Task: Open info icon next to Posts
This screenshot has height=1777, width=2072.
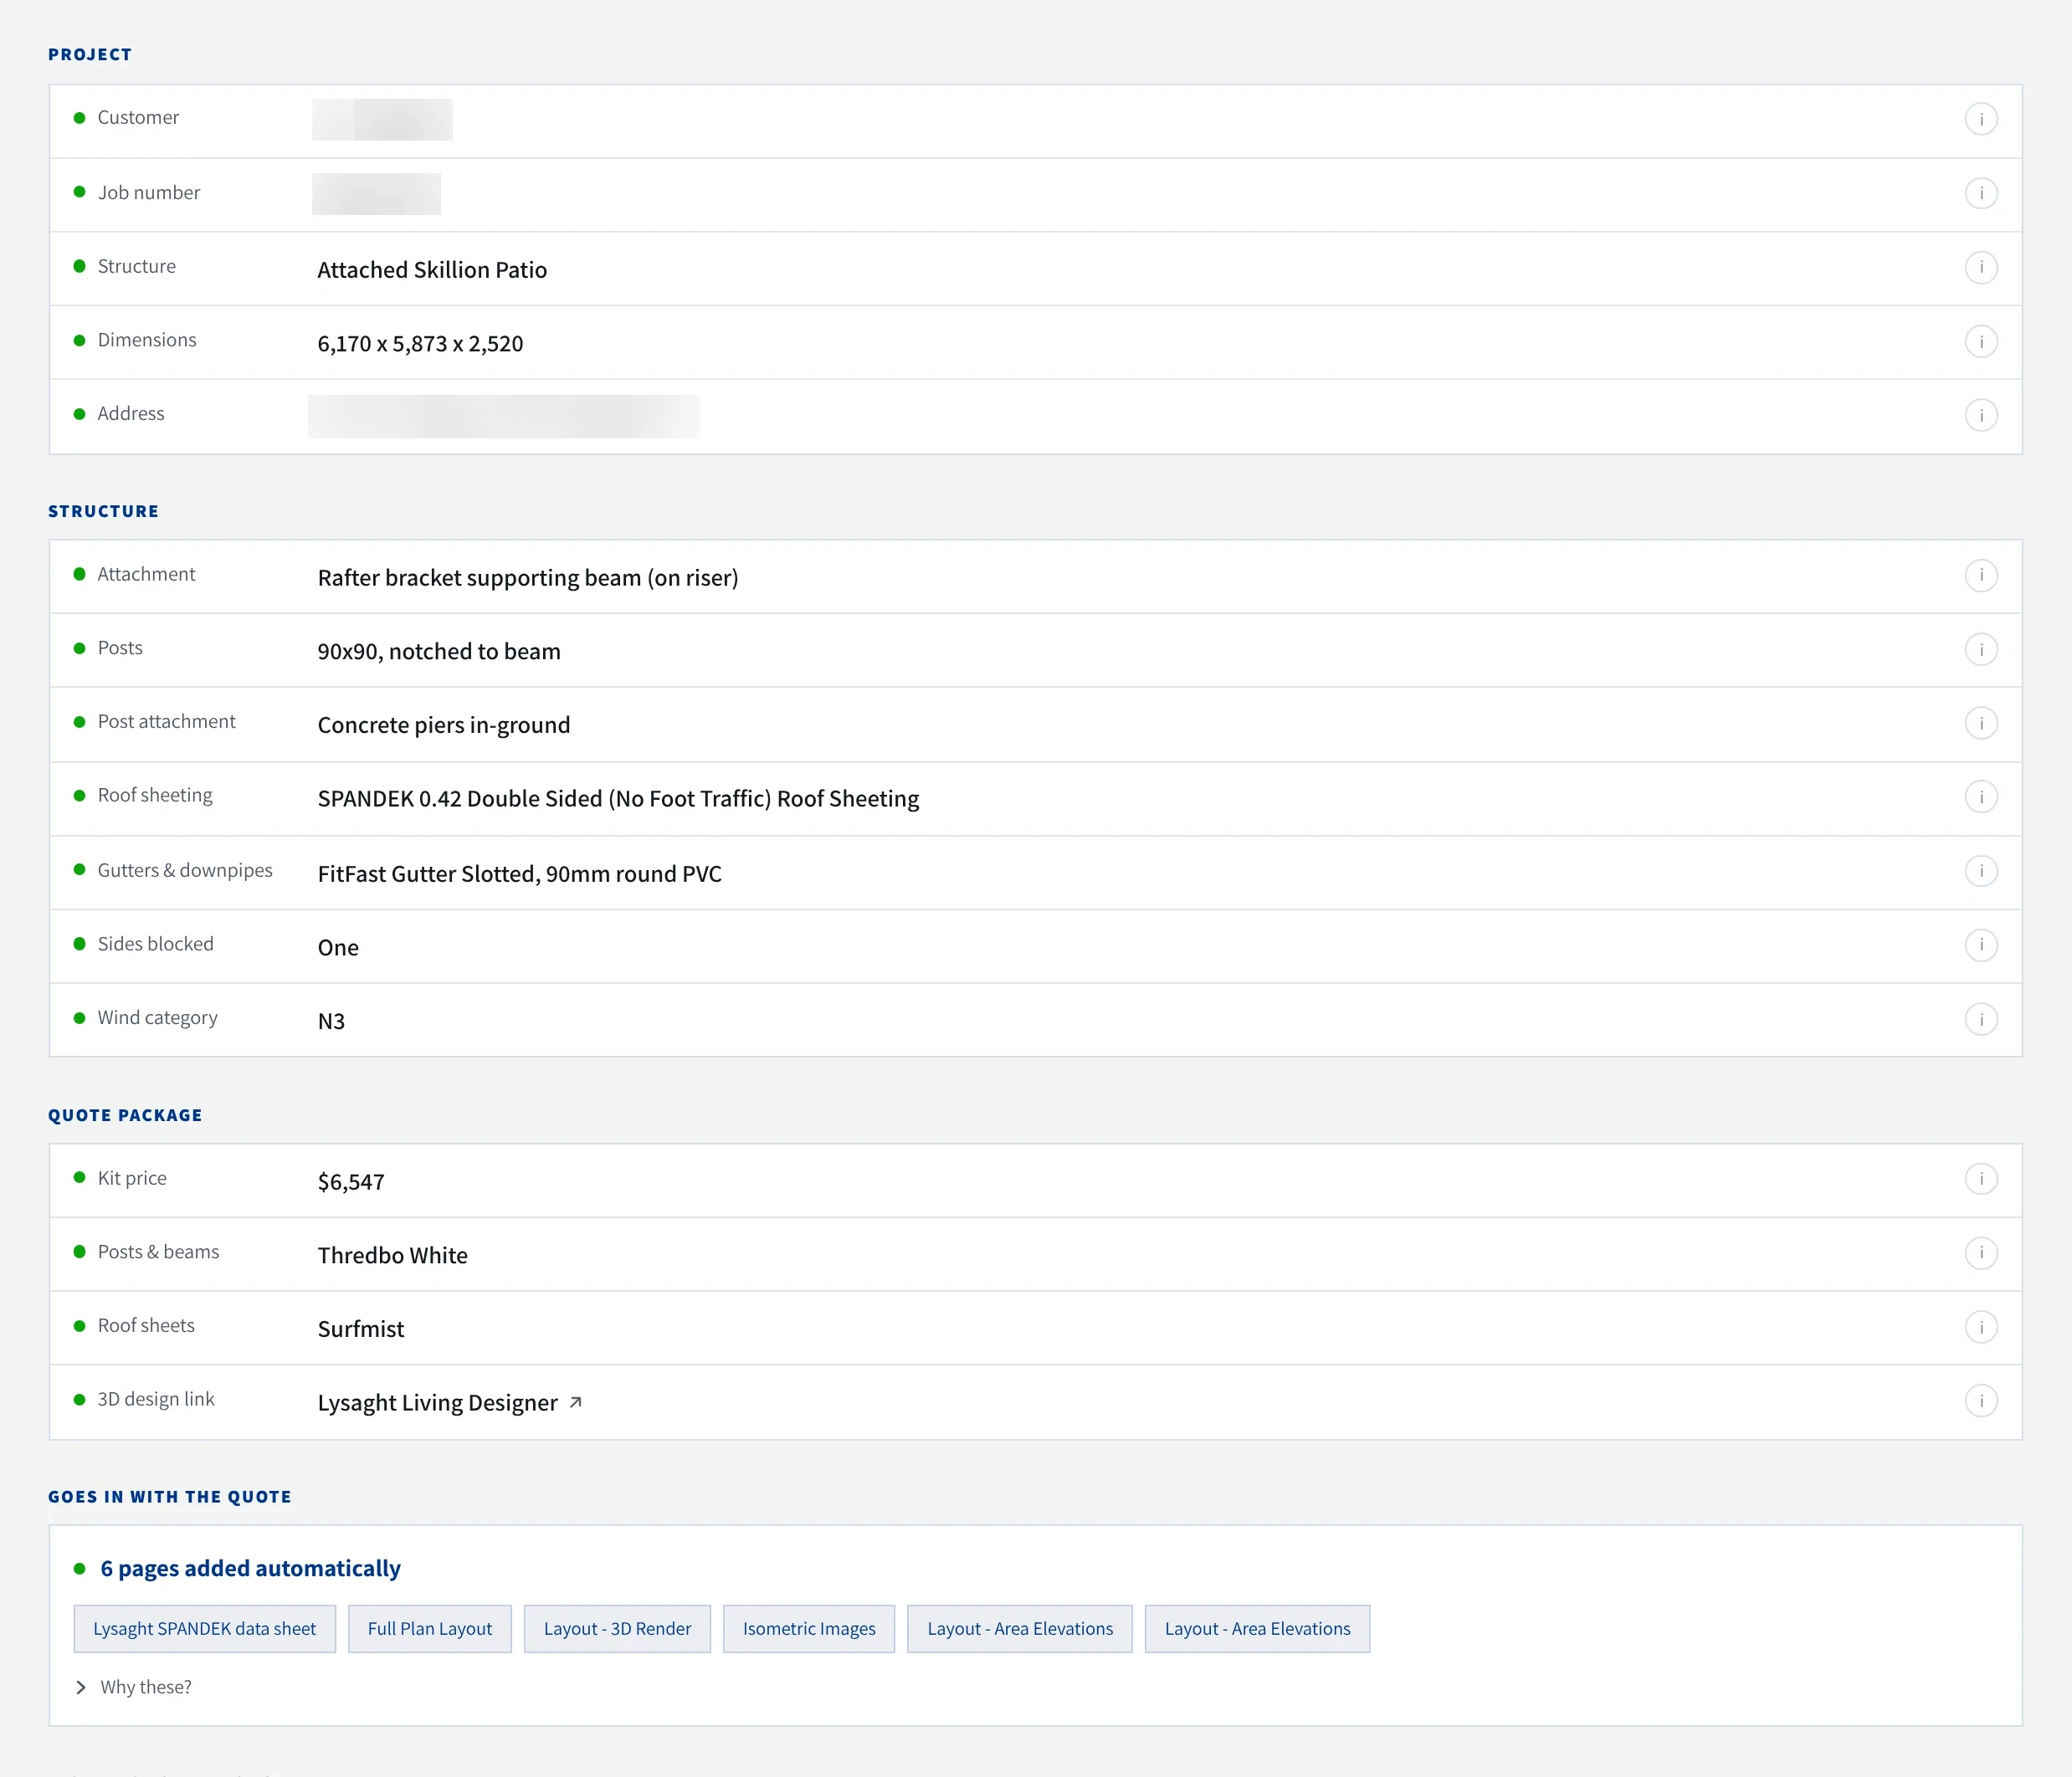Action: pos(1980,649)
